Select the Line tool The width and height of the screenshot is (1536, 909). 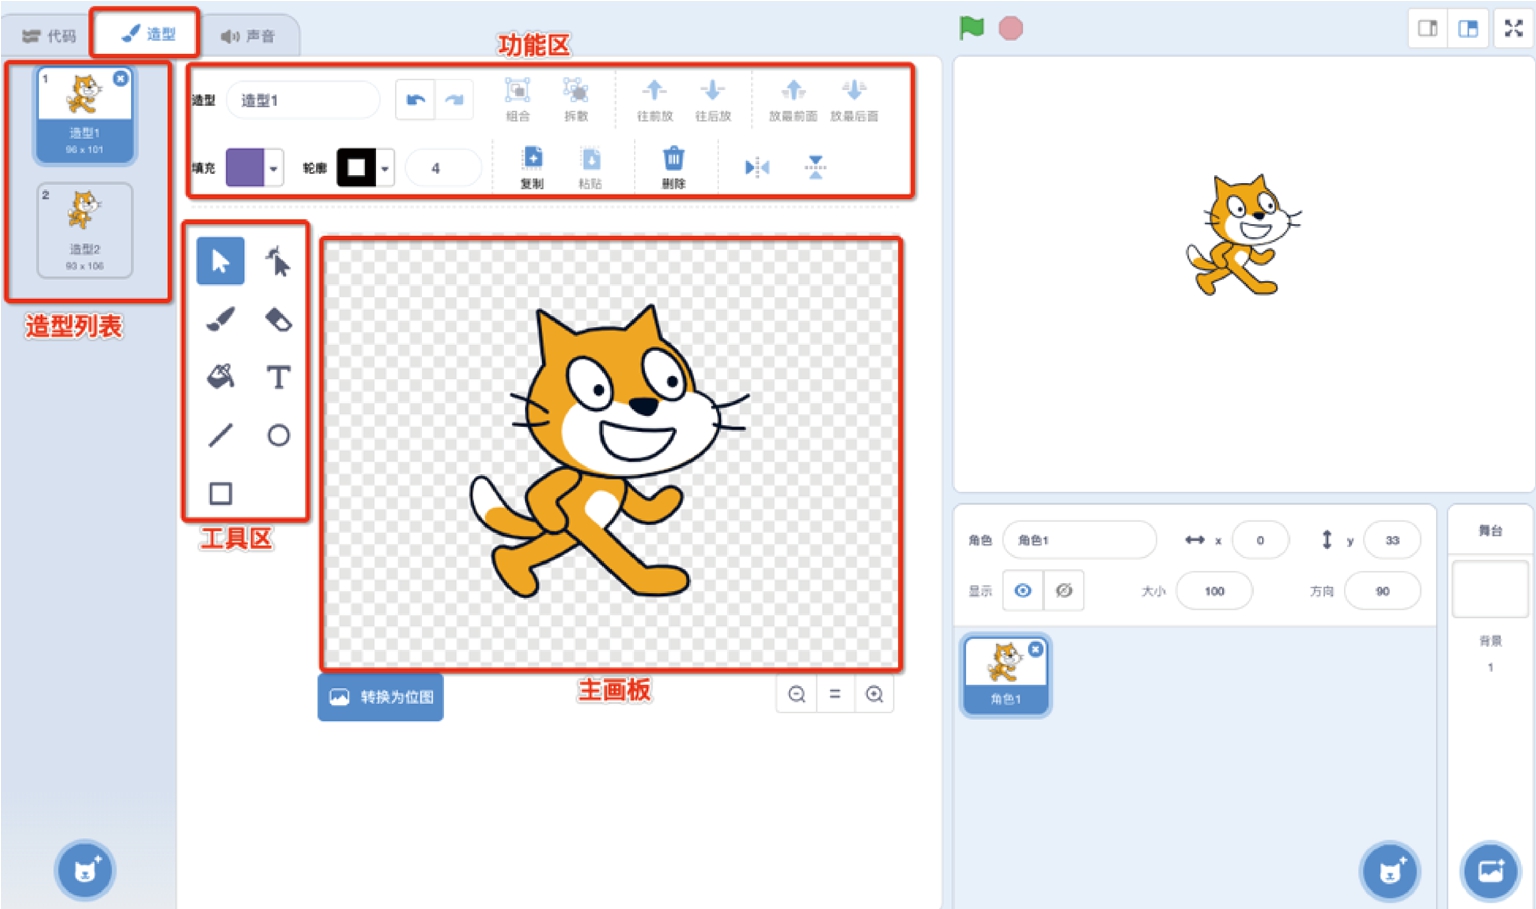click(220, 435)
